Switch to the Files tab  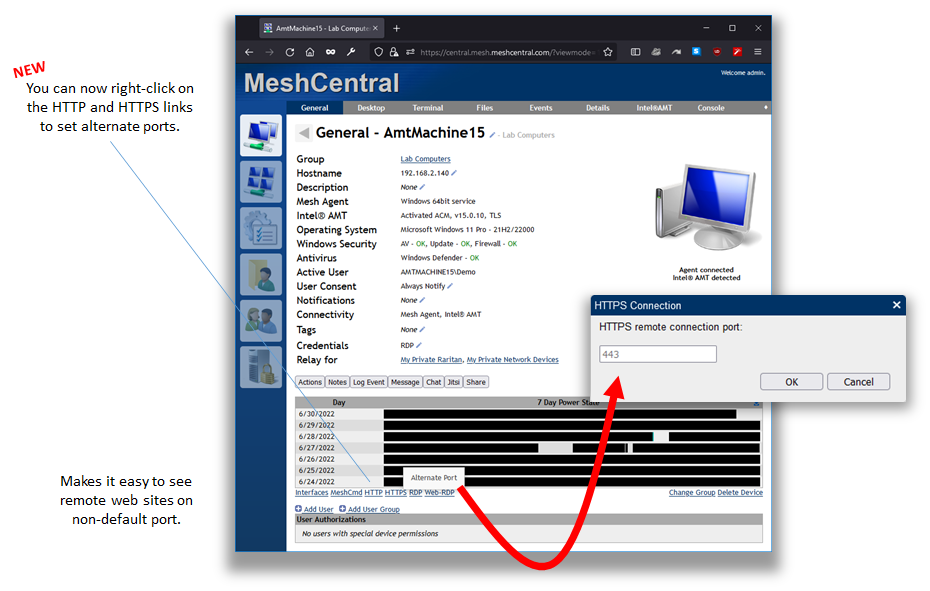(x=485, y=108)
